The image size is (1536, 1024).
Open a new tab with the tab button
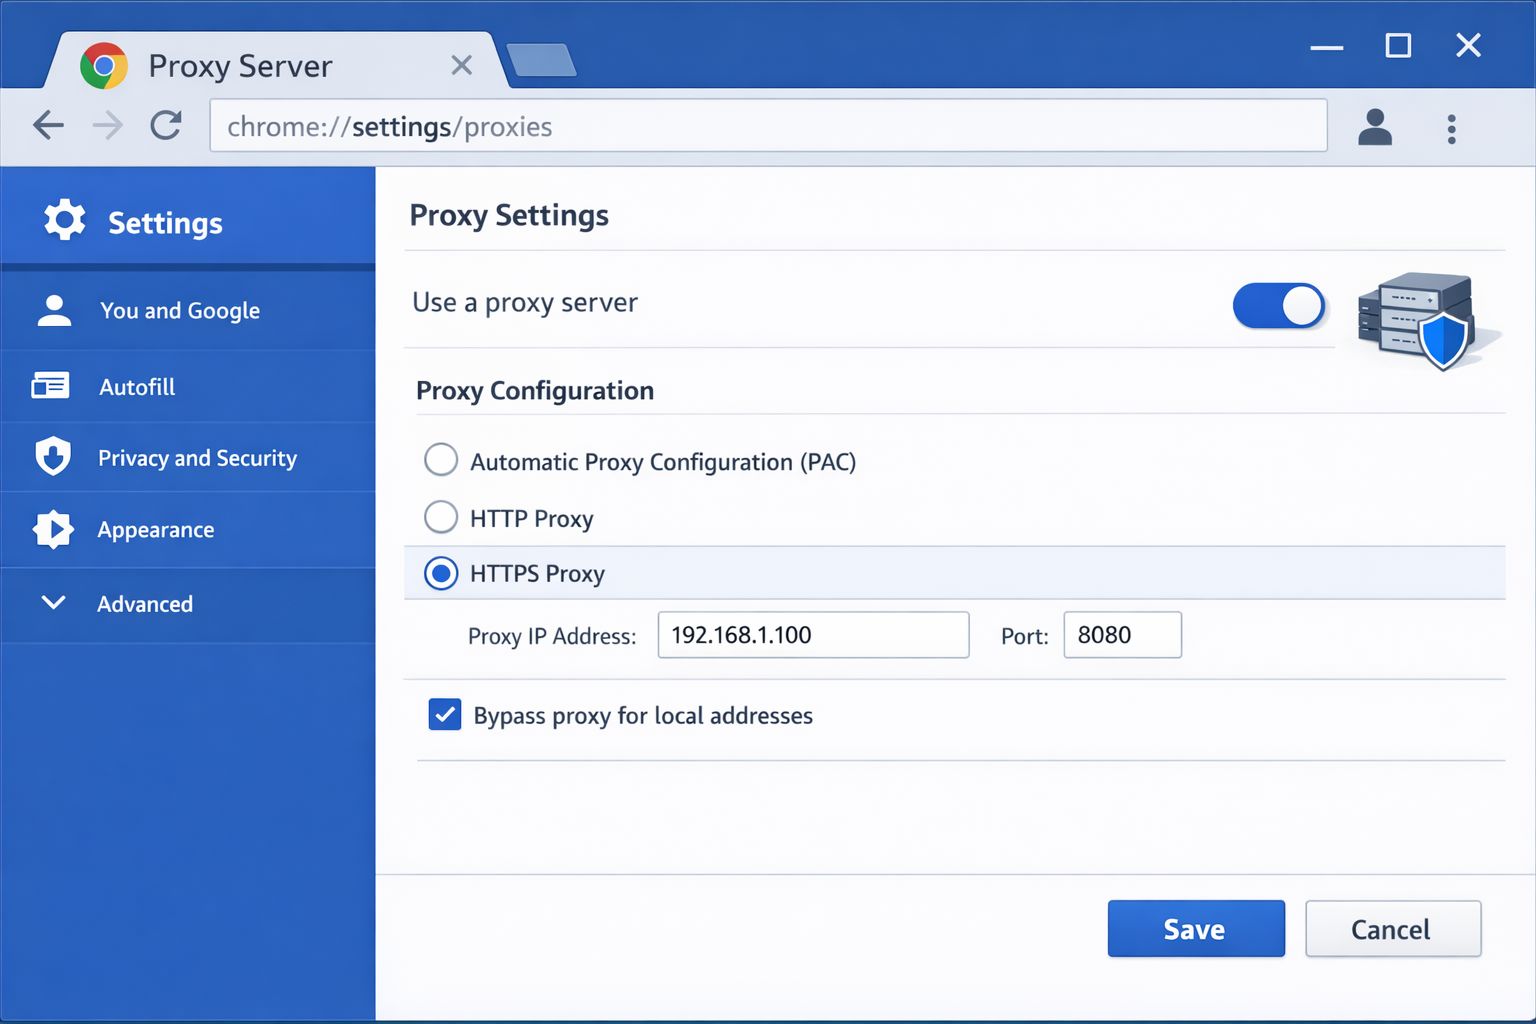point(541,61)
